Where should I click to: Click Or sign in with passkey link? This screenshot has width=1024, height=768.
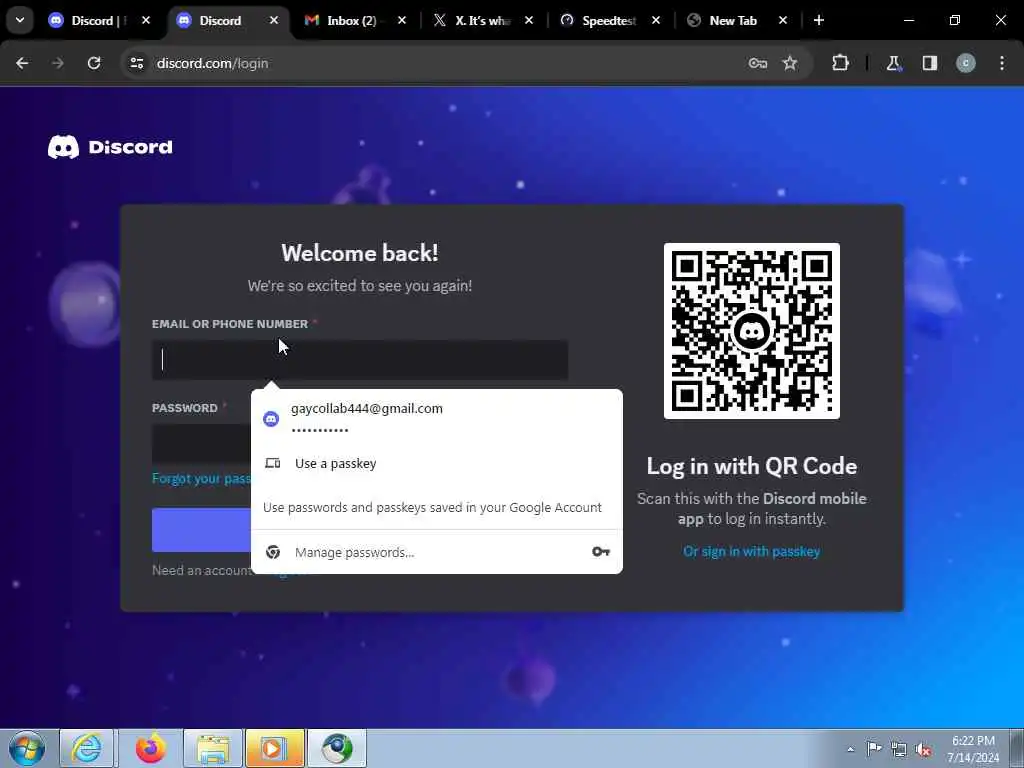pyautogui.click(x=752, y=552)
